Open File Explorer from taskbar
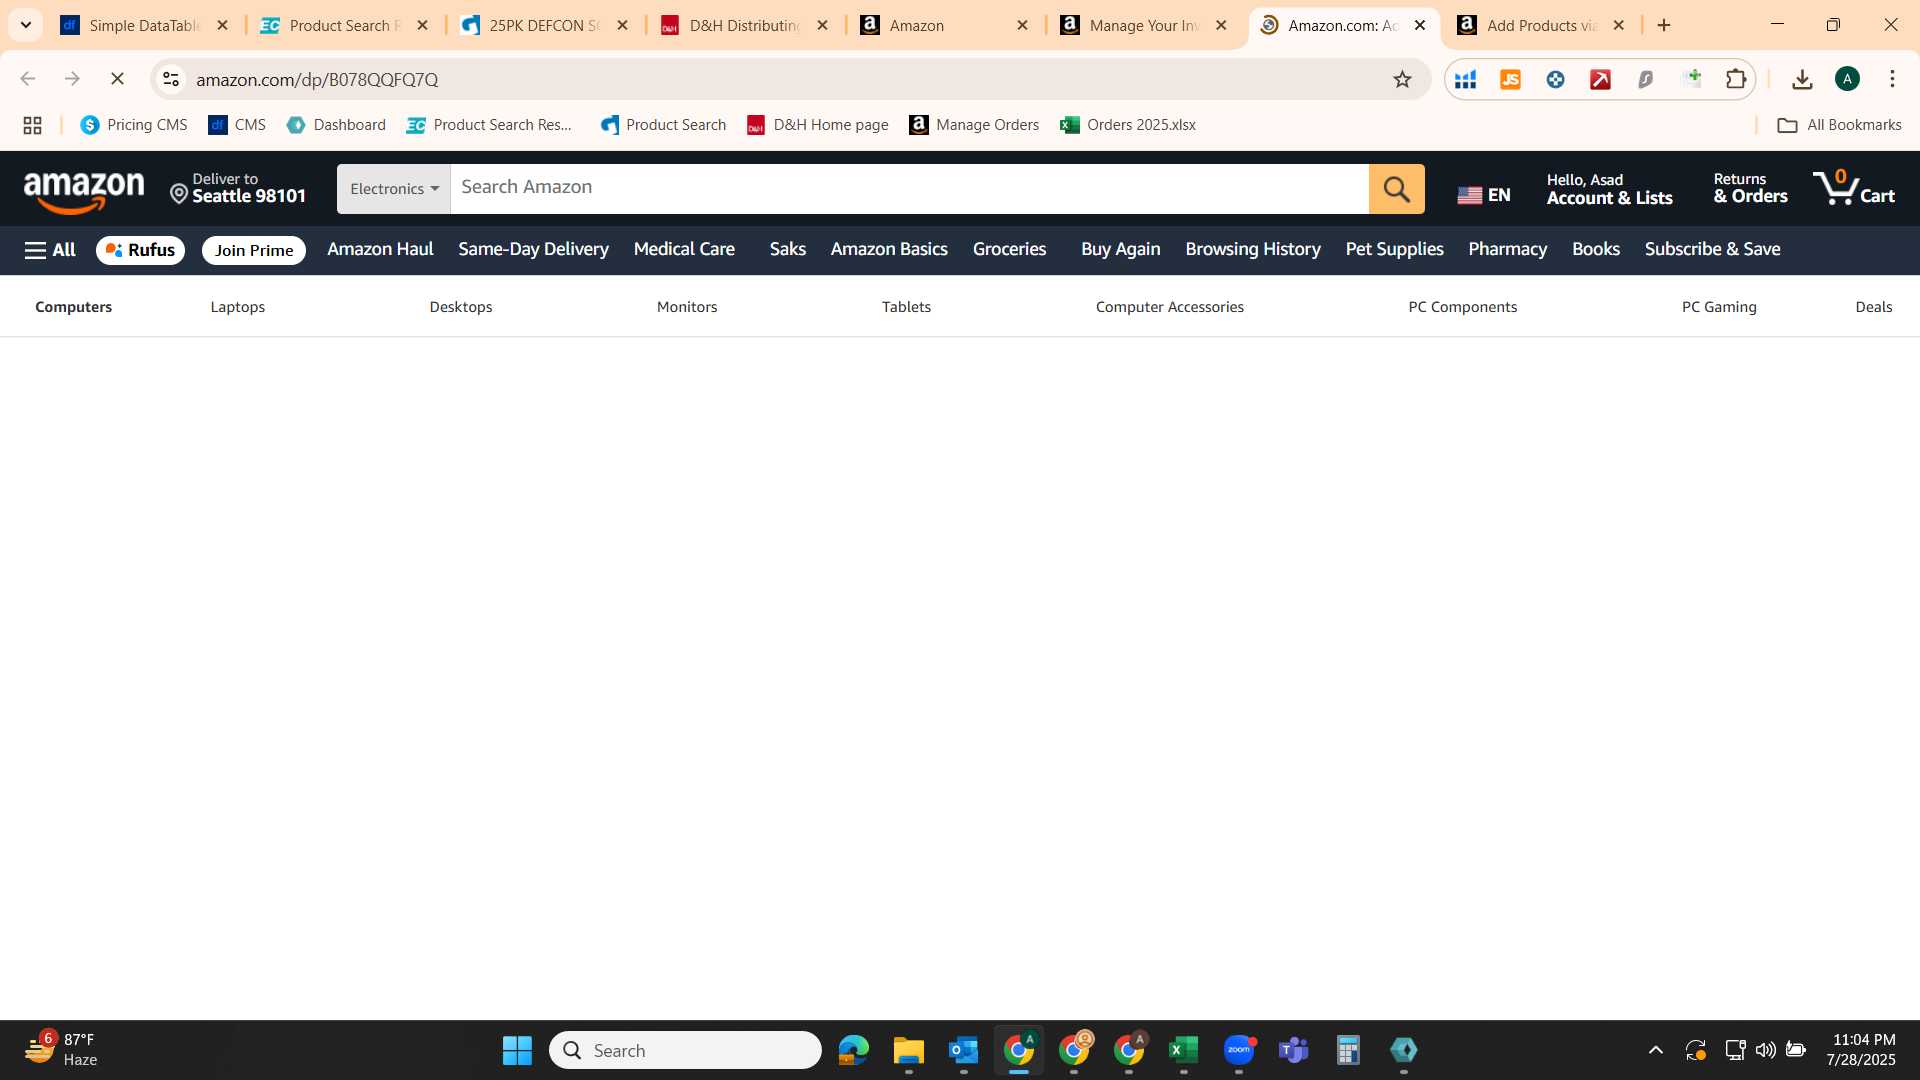Viewport: 1920px width, 1080px height. point(908,1050)
